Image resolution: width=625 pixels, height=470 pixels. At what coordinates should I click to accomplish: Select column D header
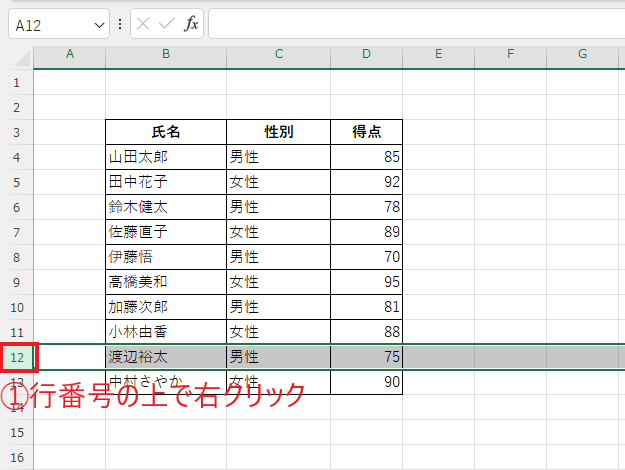click(x=366, y=57)
